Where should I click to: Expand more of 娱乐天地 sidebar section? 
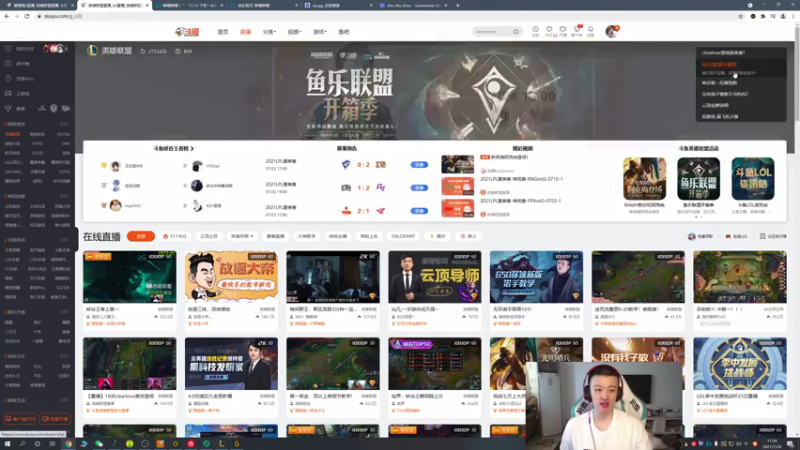point(65,312)
